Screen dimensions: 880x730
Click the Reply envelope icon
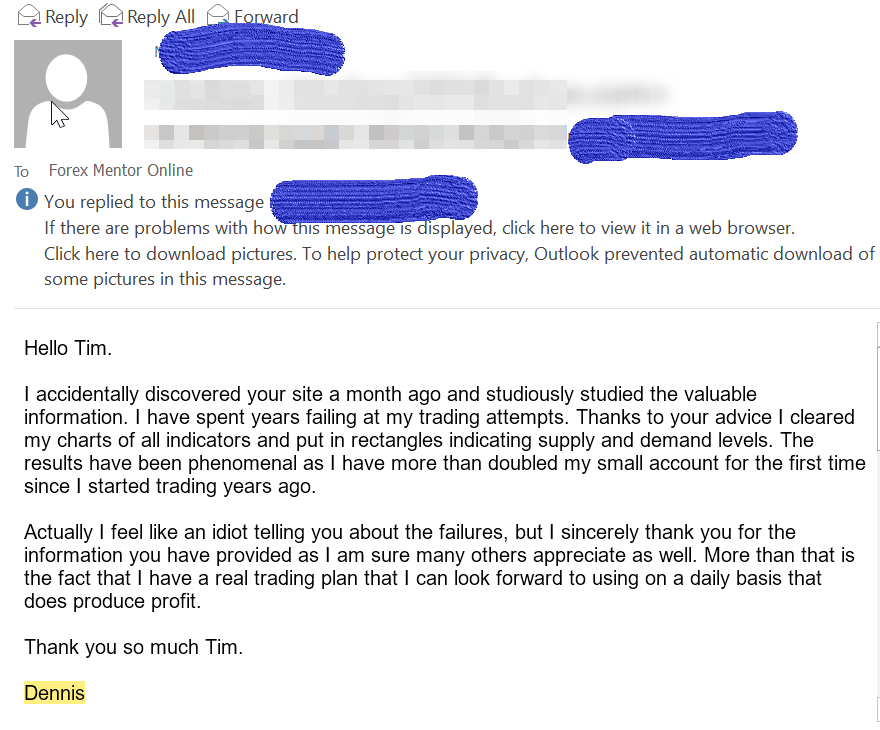29,16
